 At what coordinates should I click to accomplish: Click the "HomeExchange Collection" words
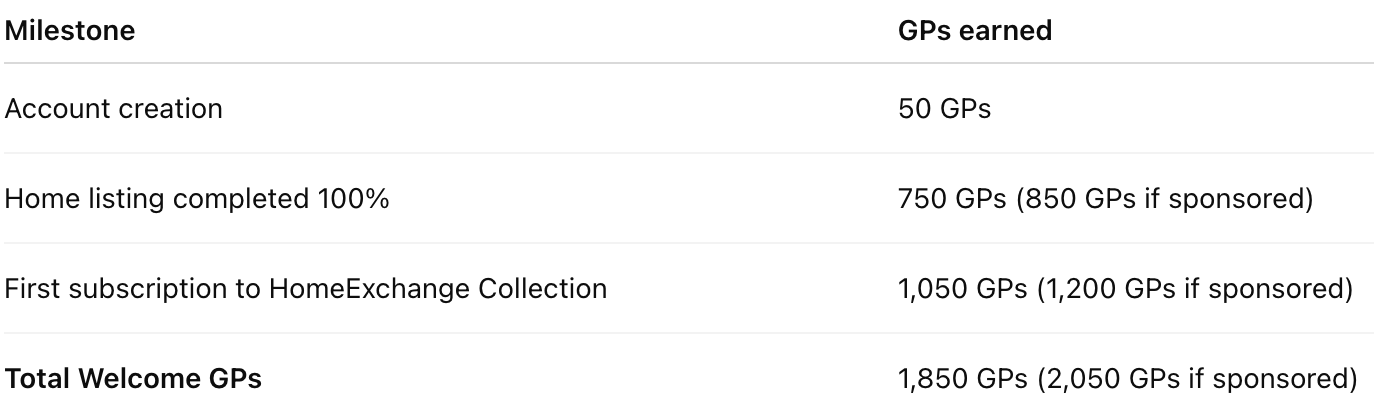pyautogui.click(x=438, y=289)
